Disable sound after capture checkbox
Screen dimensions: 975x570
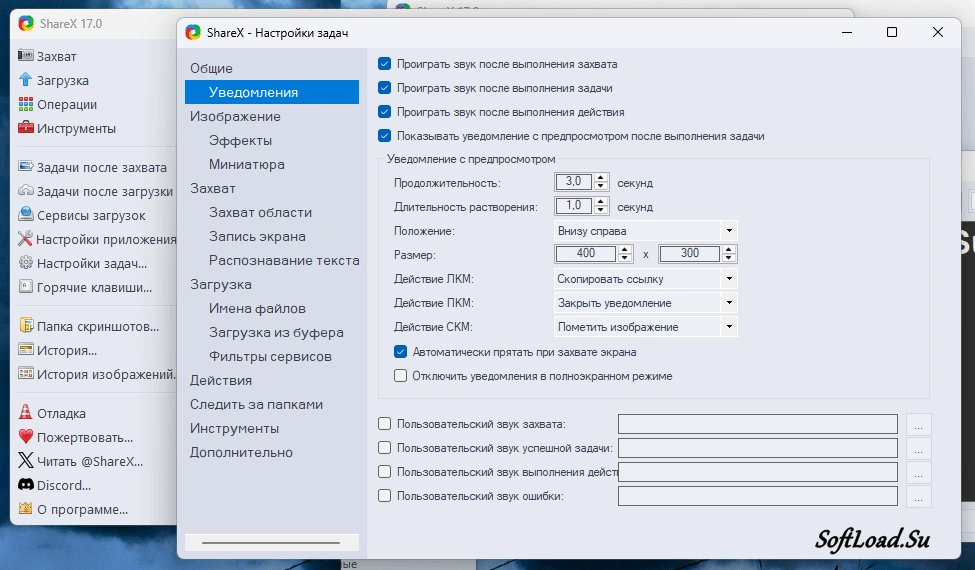384,64
